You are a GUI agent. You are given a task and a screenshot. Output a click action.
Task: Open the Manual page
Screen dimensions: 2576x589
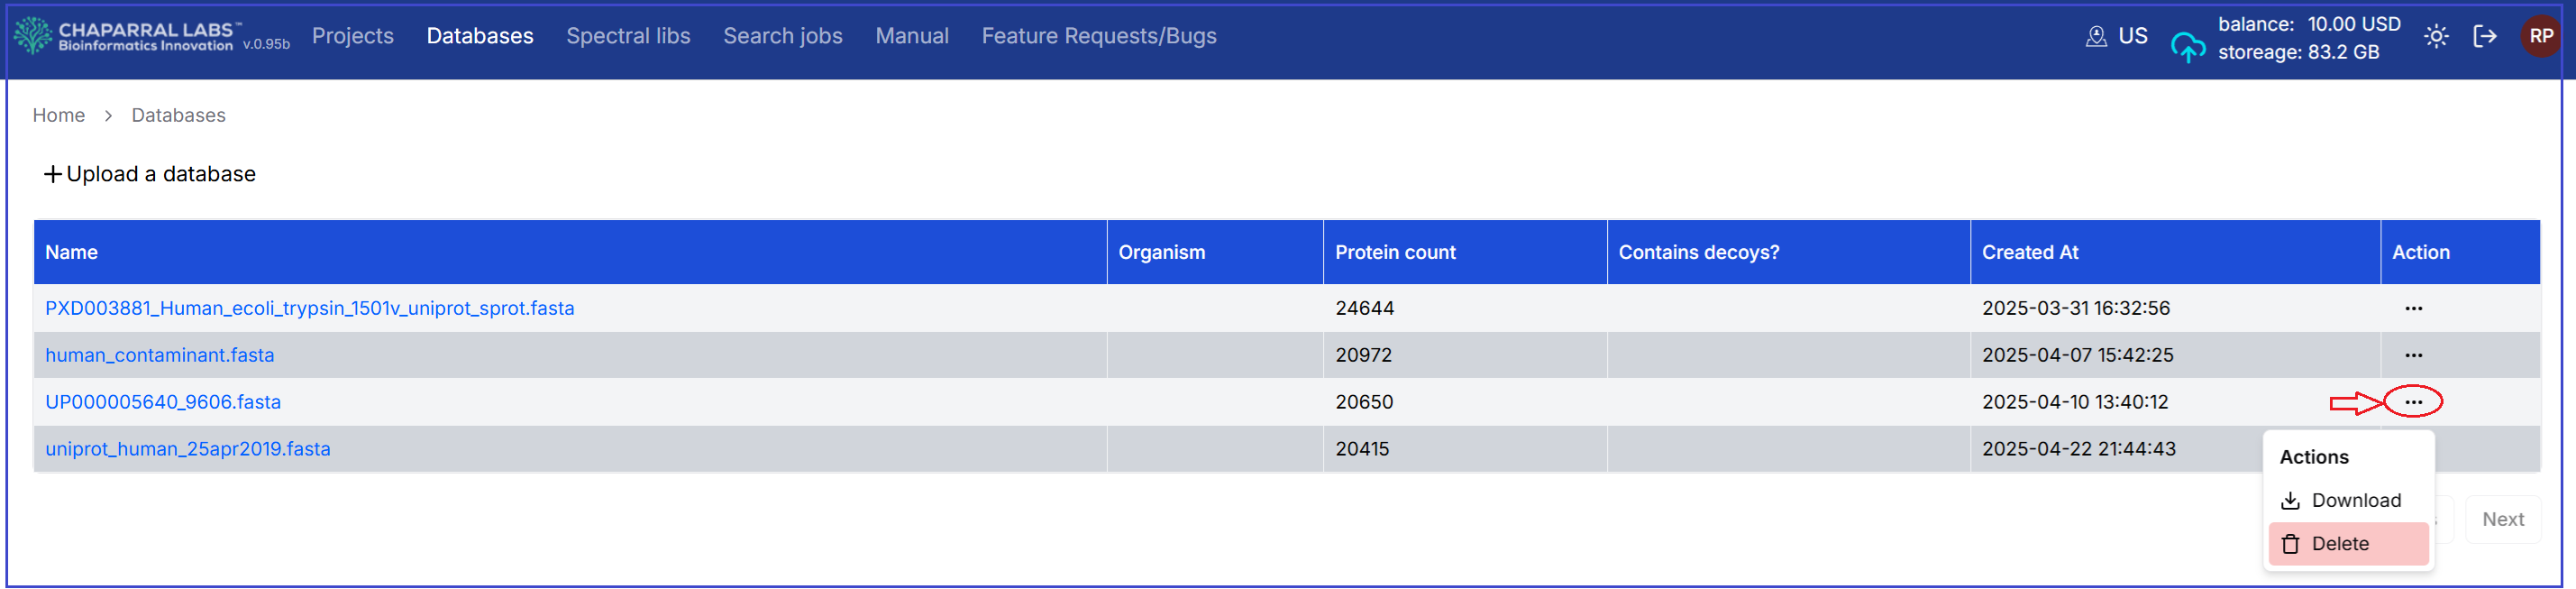(911, 36)
